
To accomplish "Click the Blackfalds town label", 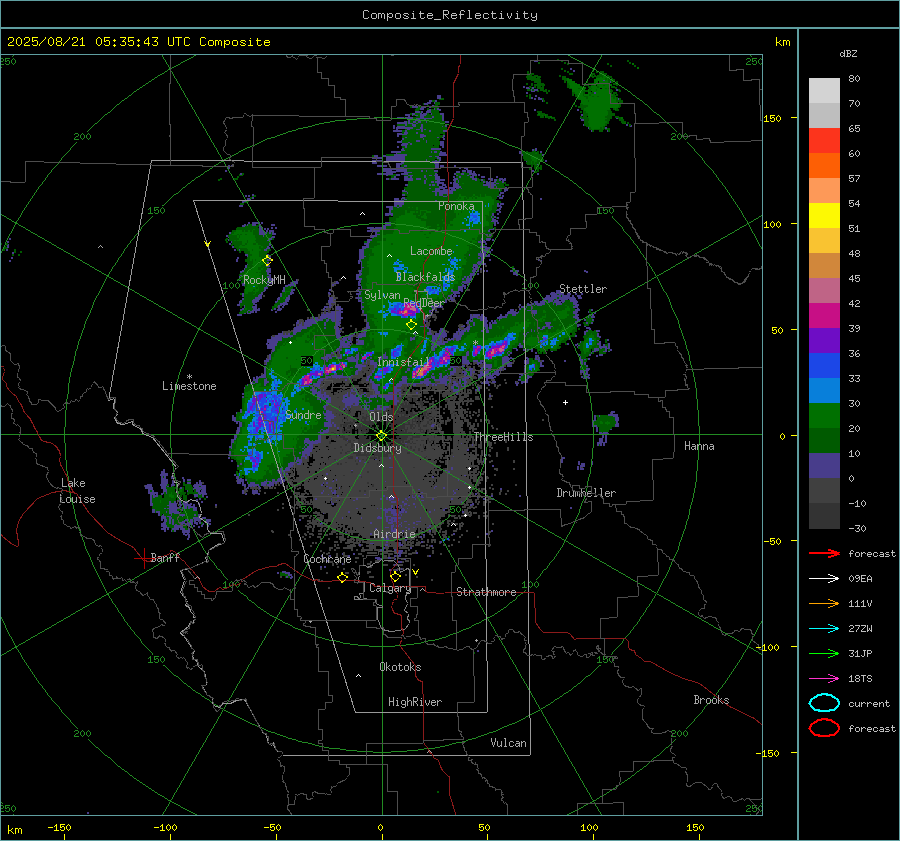I will [425, 277].
